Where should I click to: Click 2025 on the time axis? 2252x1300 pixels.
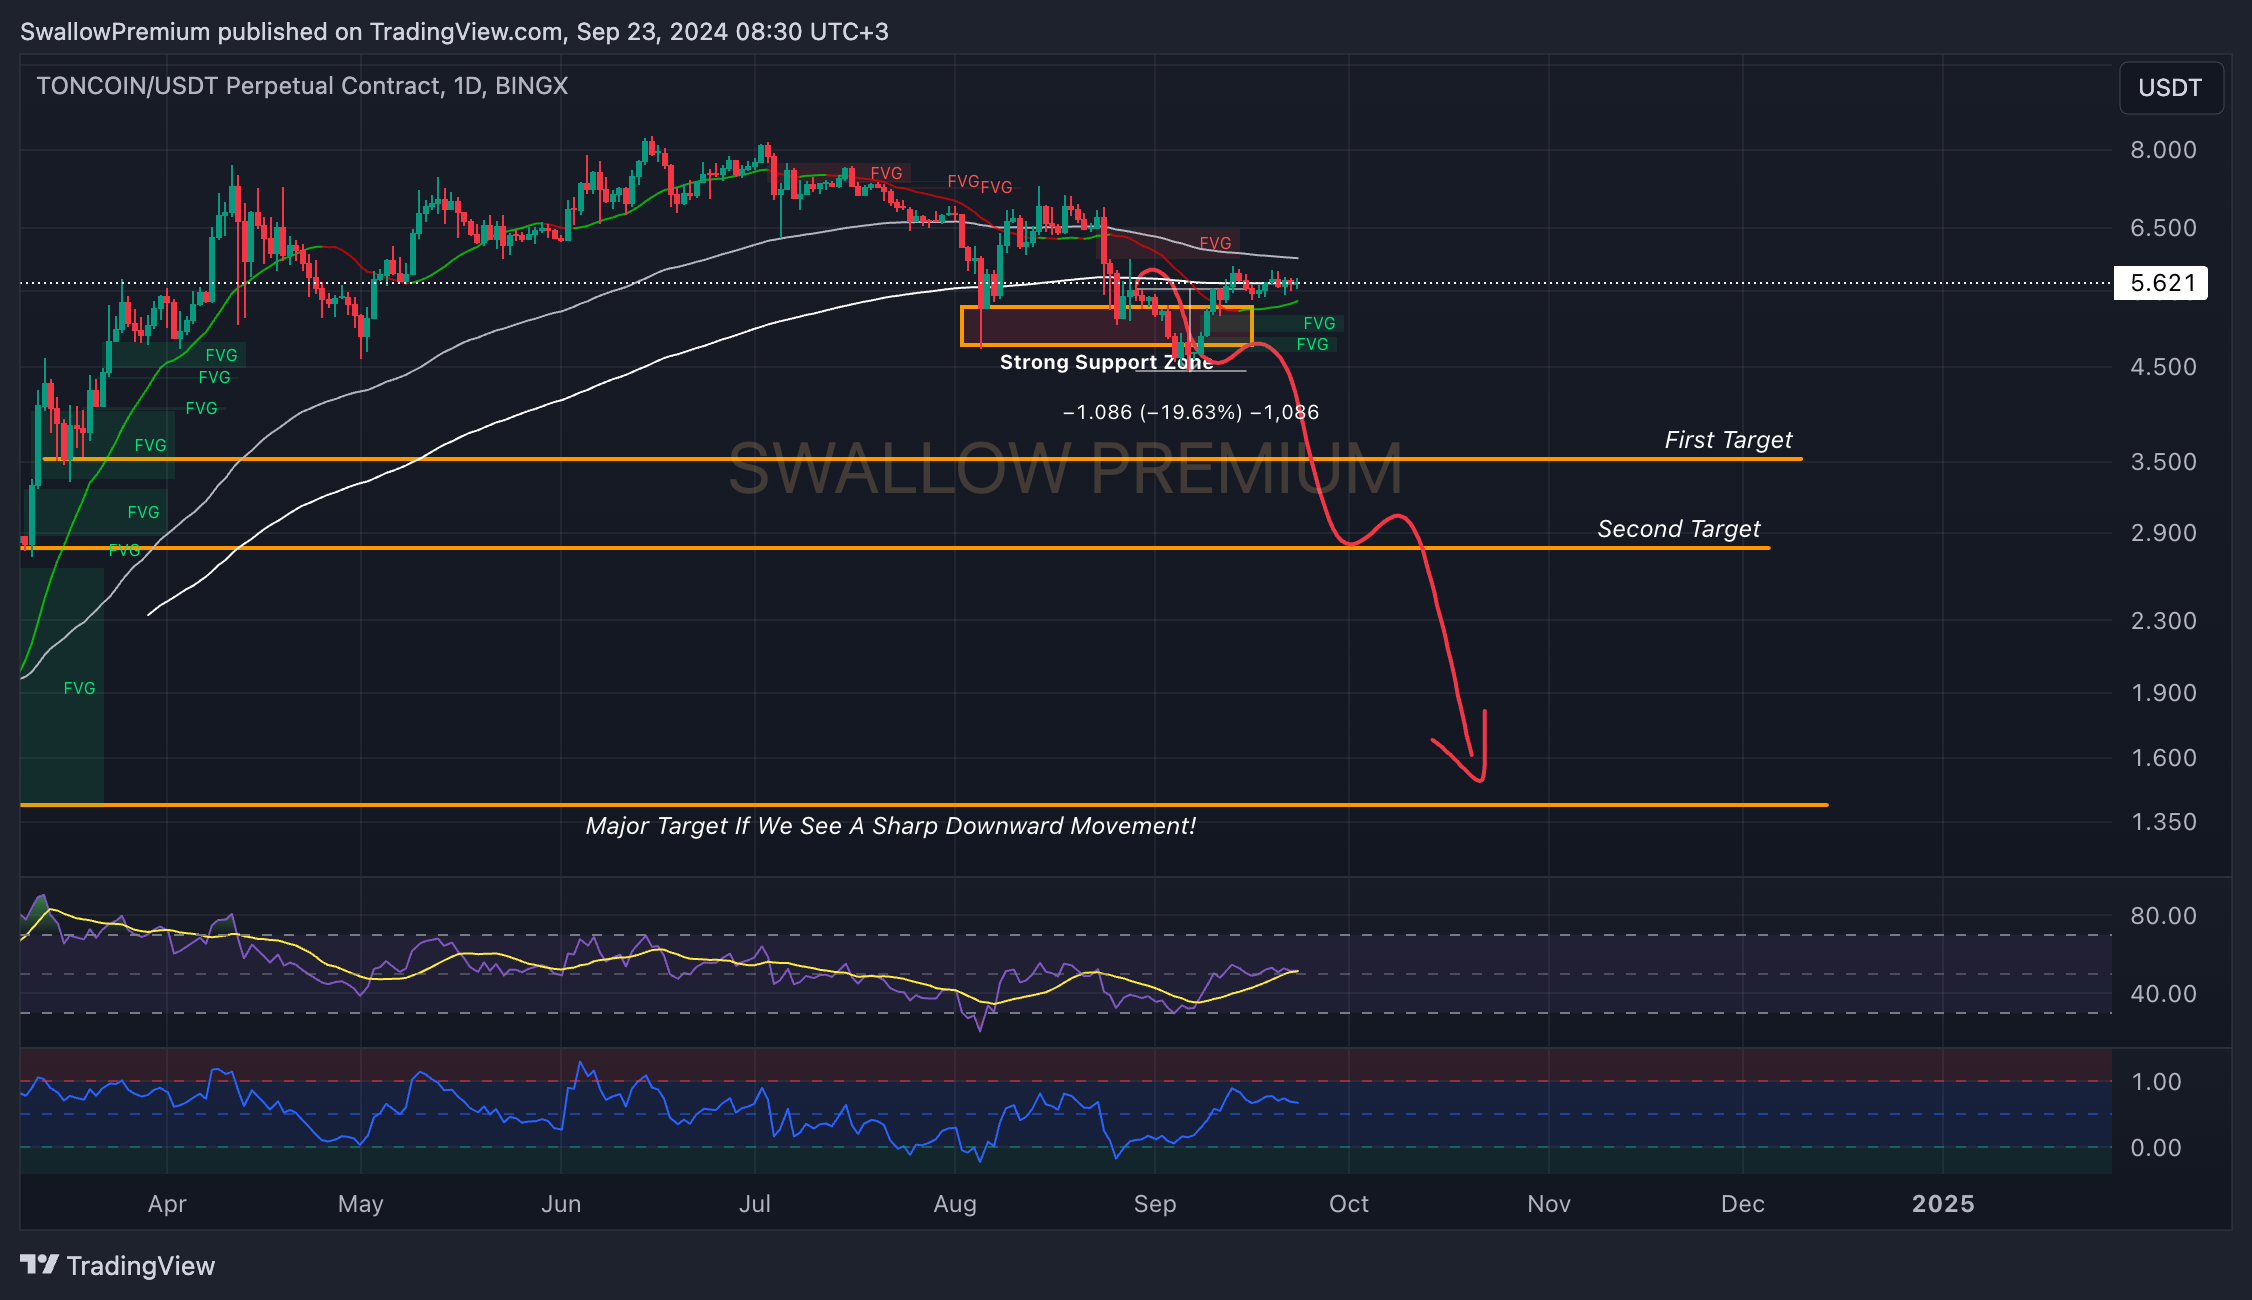(x=1943, y=1204)
